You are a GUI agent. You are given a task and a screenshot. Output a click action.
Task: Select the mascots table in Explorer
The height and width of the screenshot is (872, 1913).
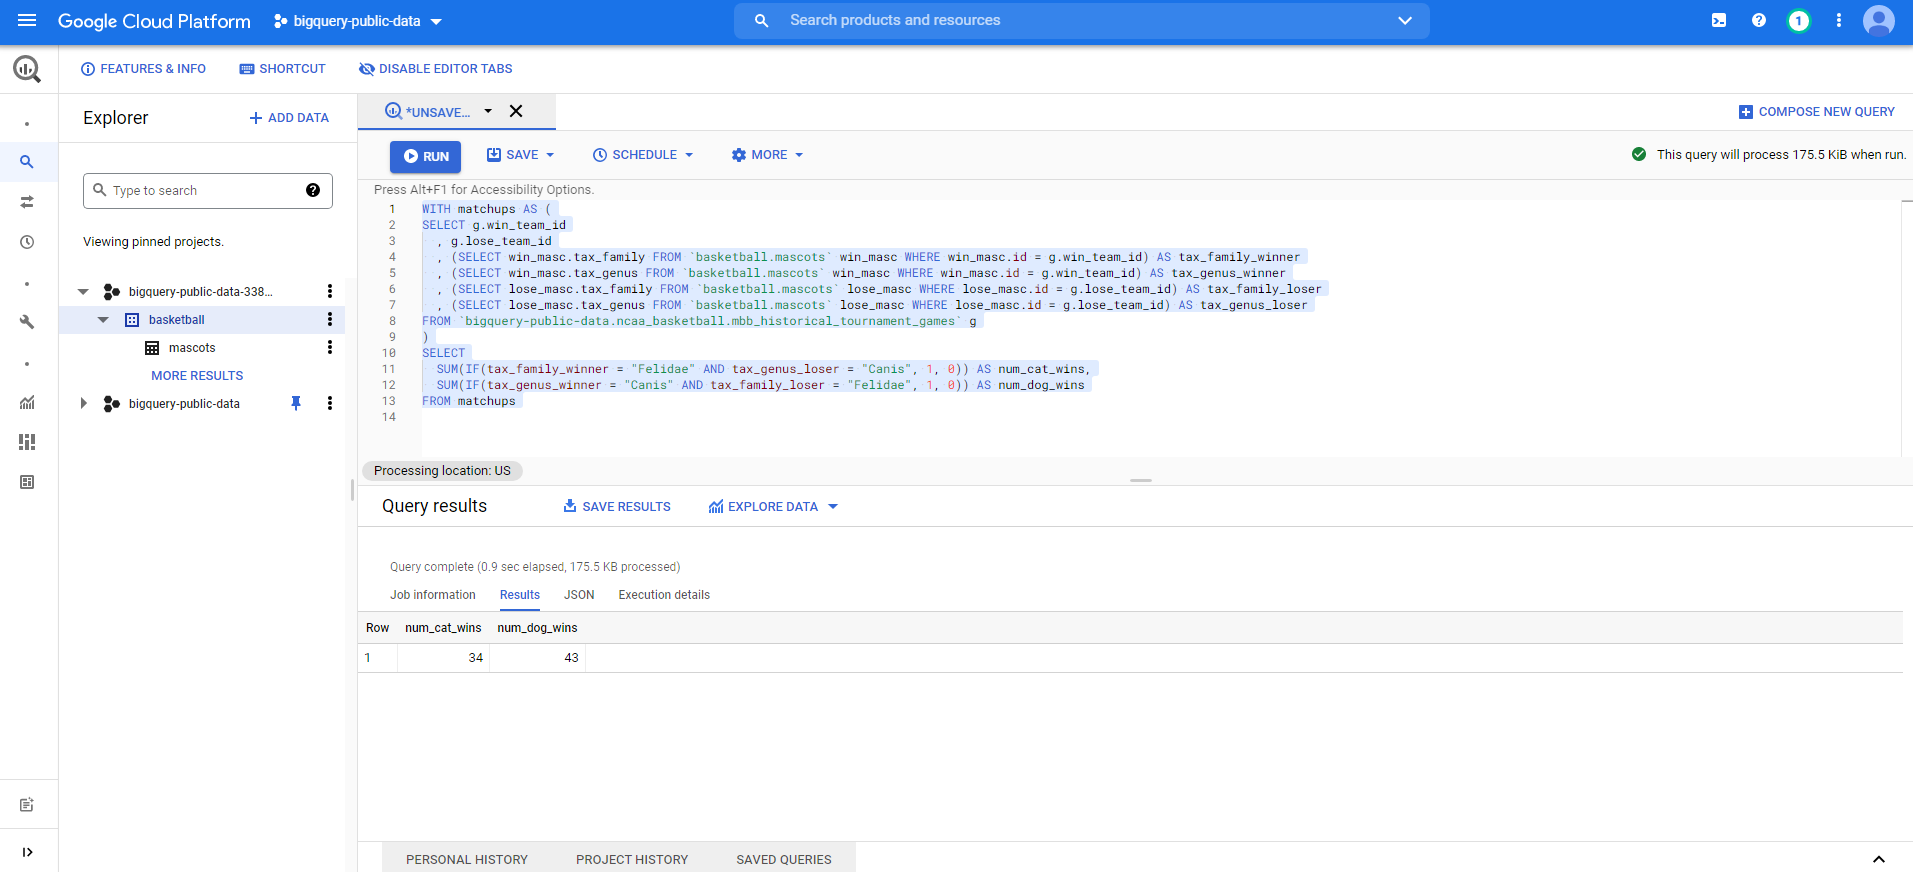click(192, 348)
